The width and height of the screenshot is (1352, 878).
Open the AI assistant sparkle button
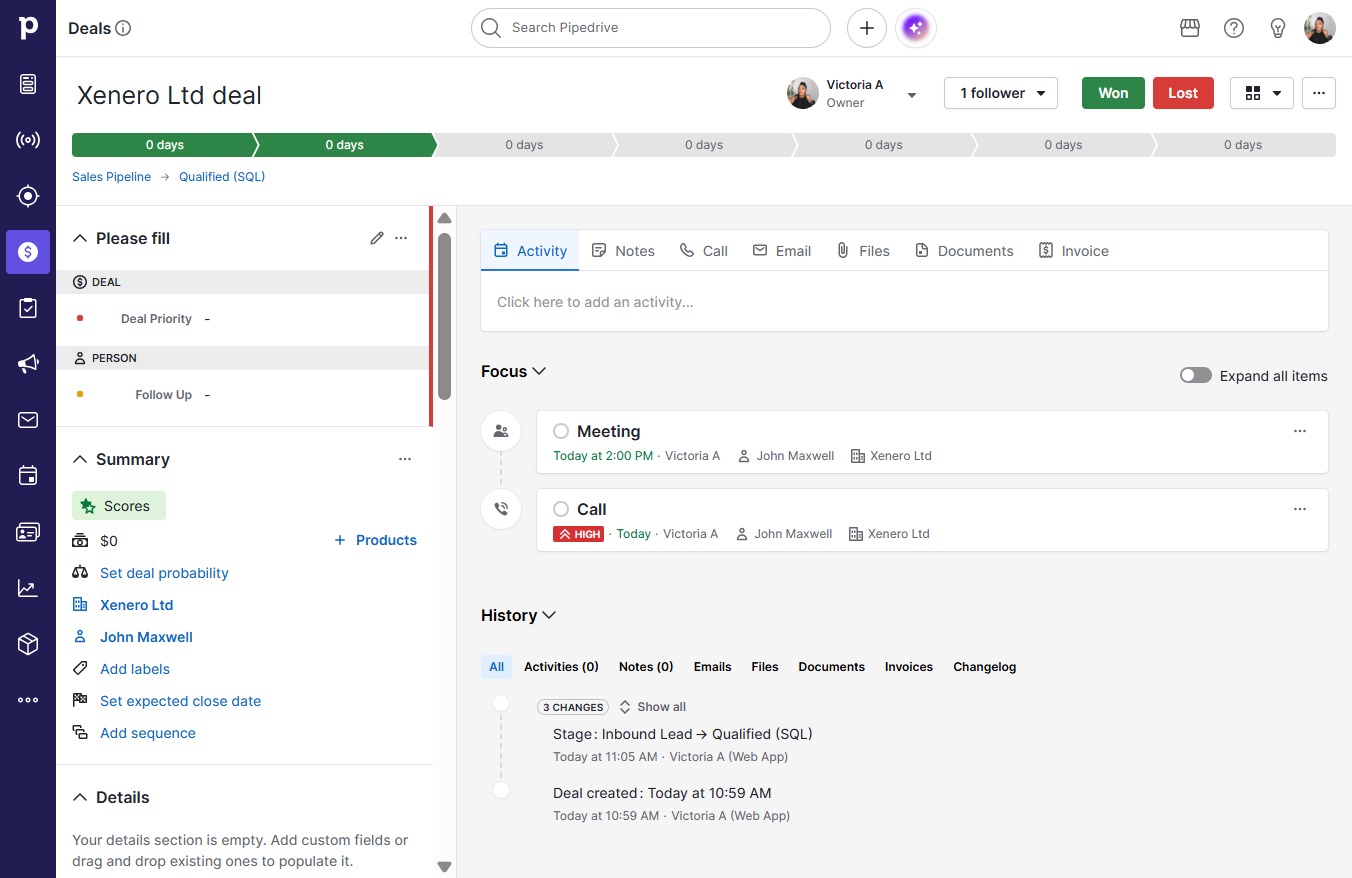pyautogui.click(x=916, y=28)
